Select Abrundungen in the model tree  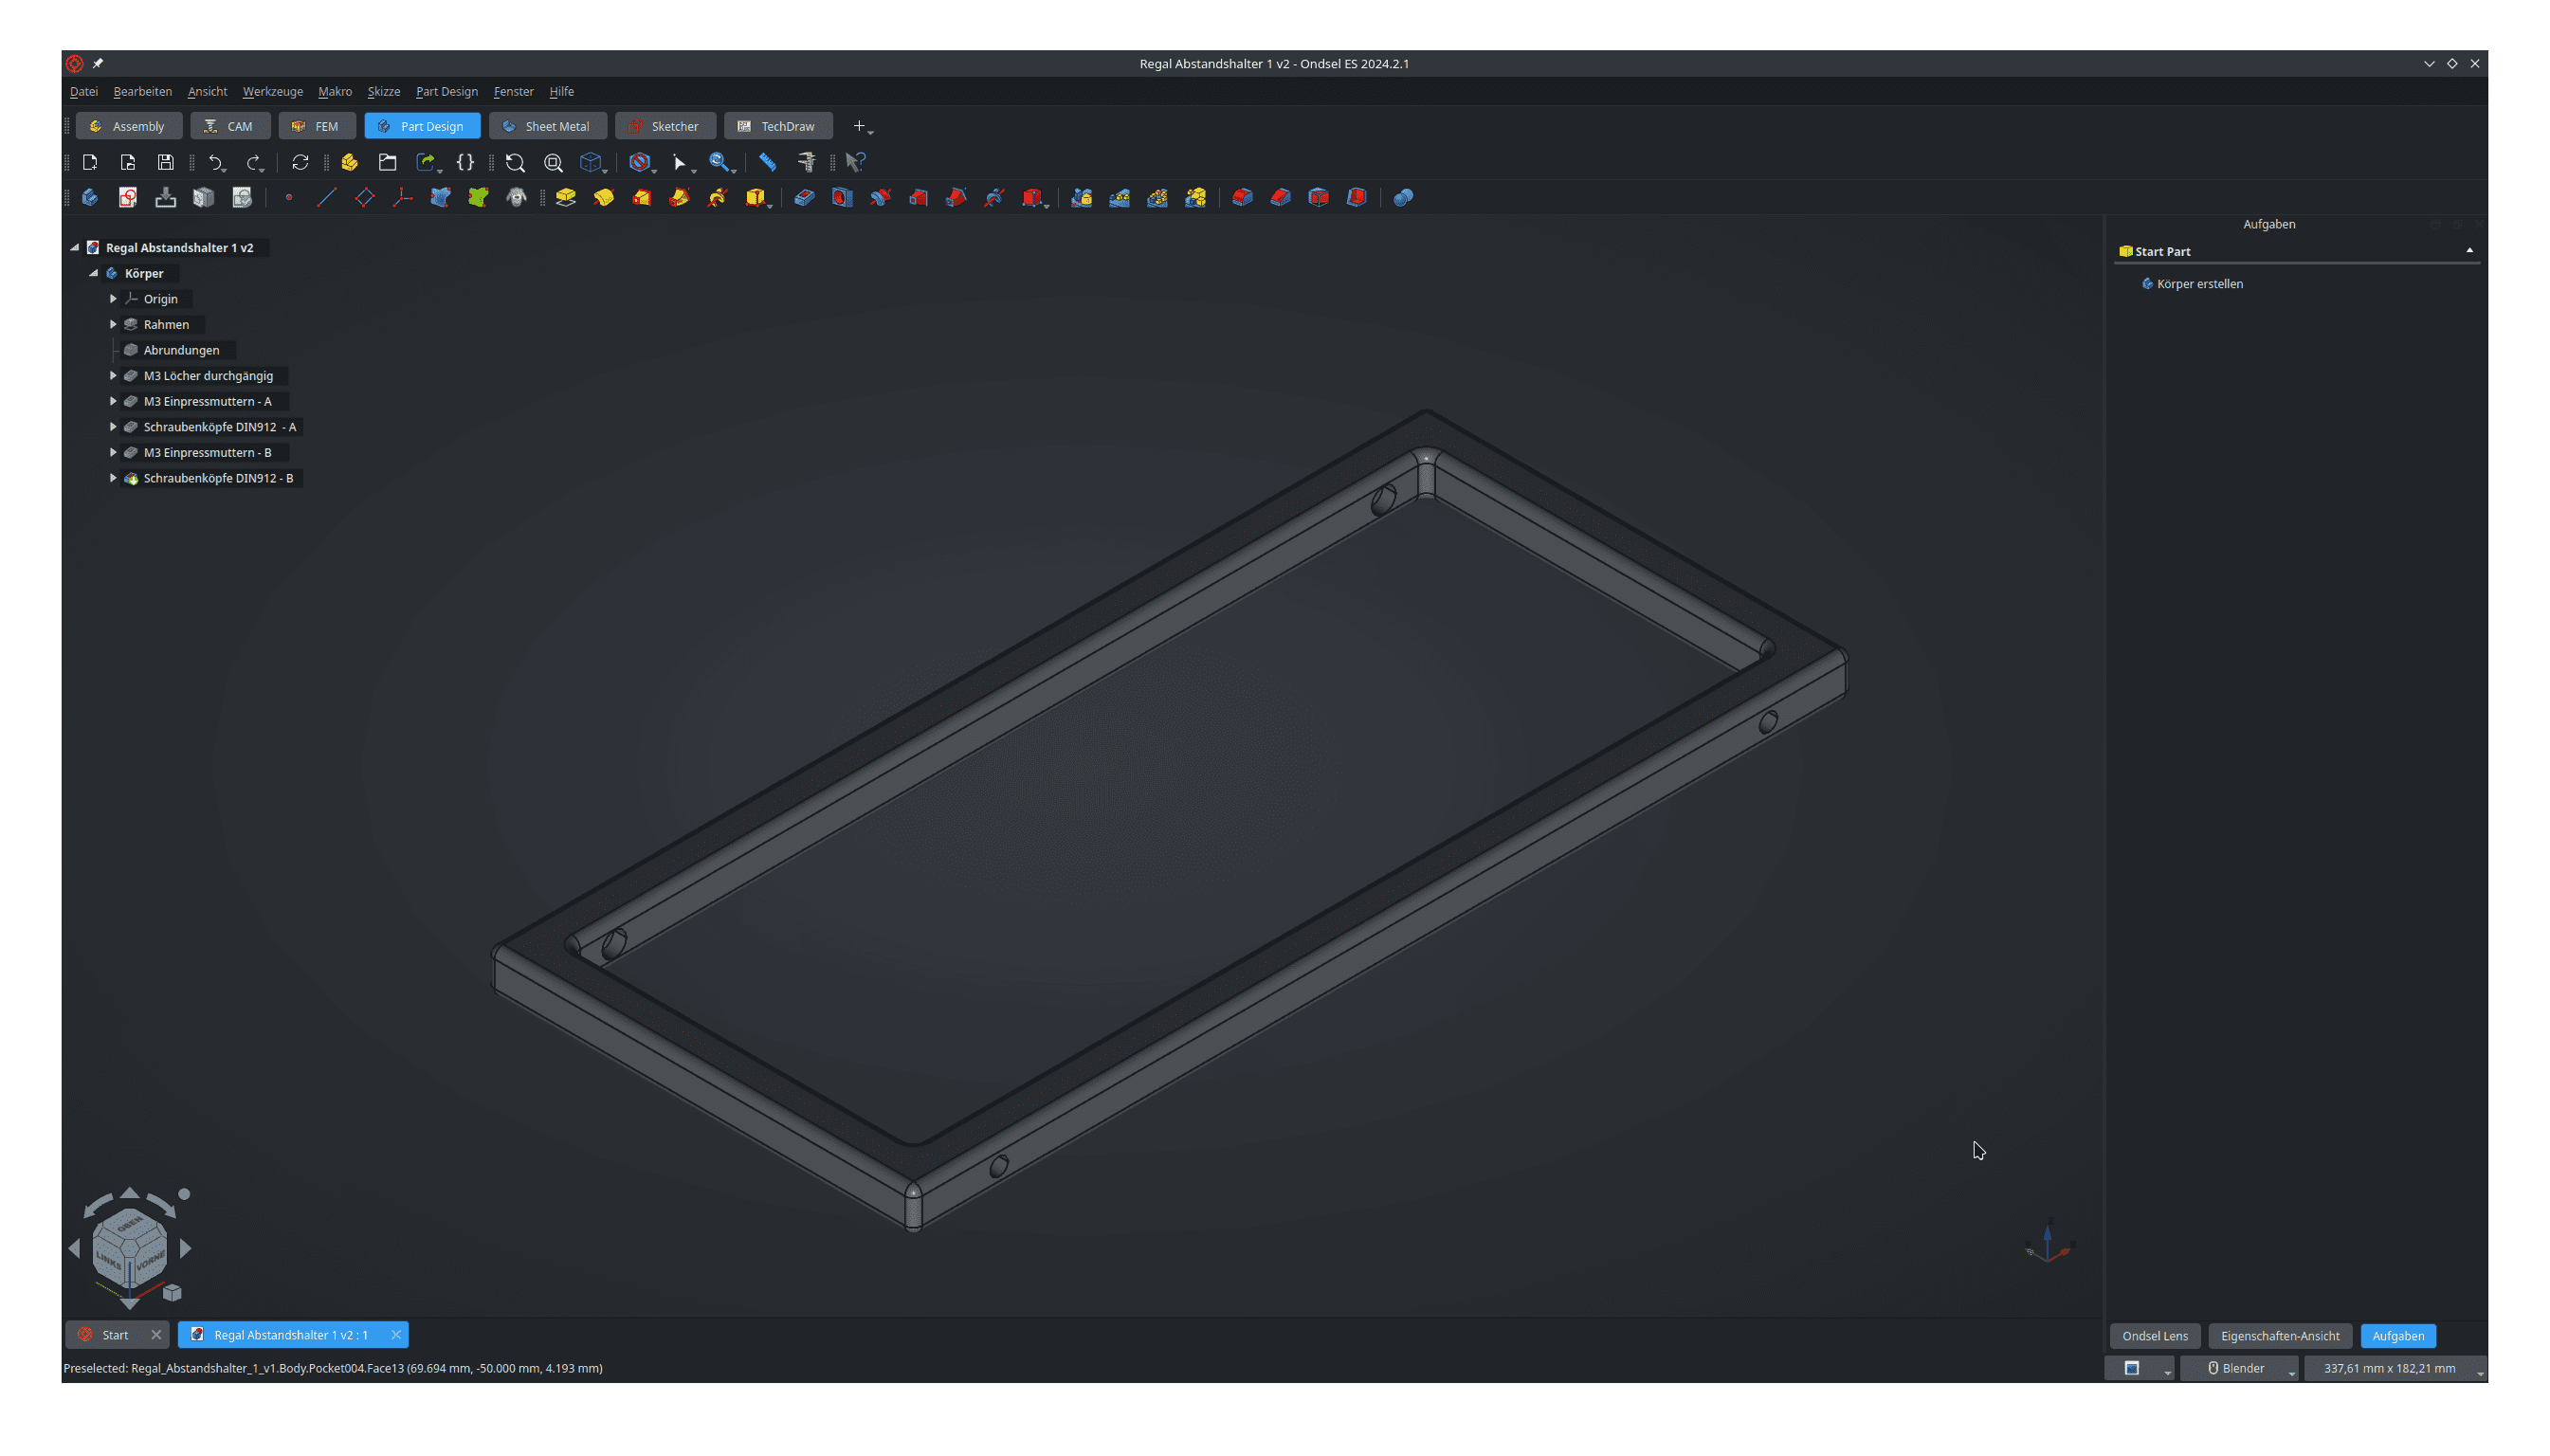tap(181, 350)
